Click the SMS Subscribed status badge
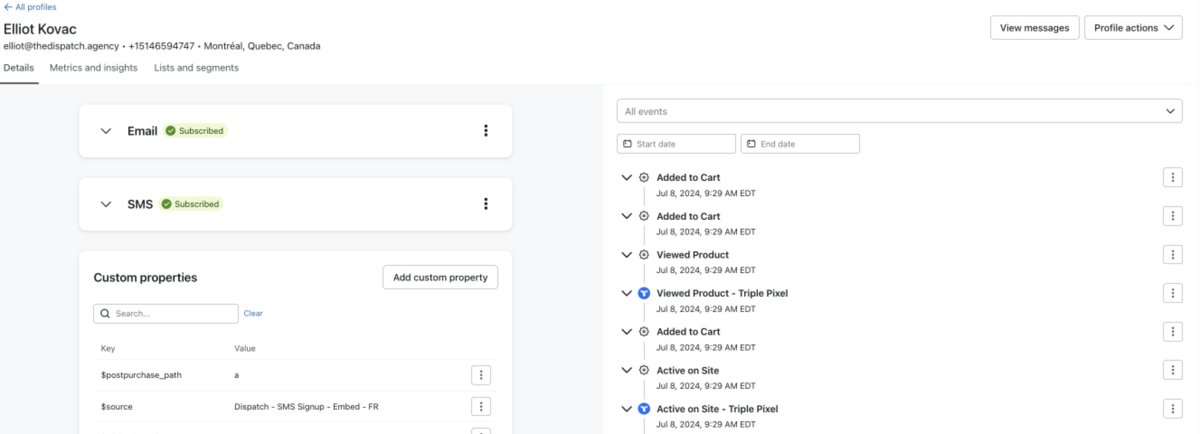Image resolution: width=1200 pixels, height=434 pixels. tap(190, 204)
